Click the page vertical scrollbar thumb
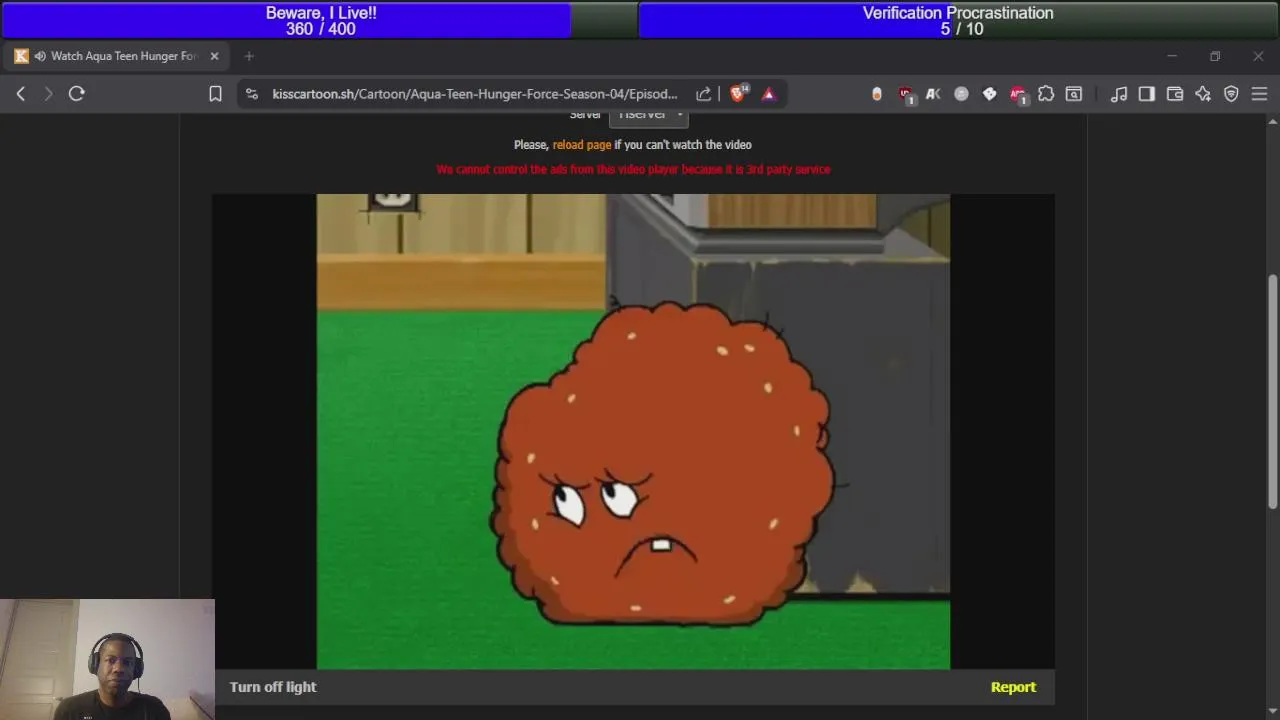 pyautogui.click(x=1273, y=390)
